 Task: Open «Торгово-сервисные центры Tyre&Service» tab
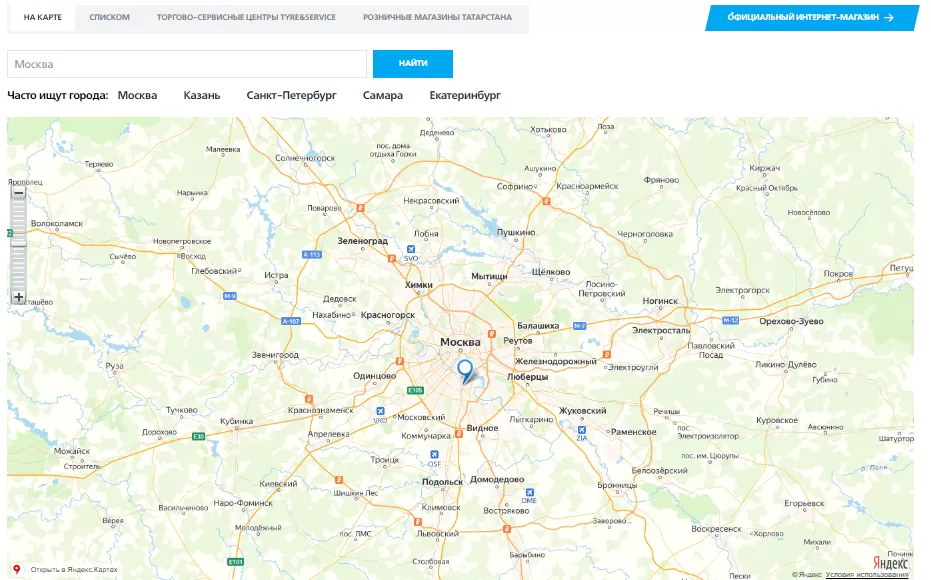click(x=246, y=18)
